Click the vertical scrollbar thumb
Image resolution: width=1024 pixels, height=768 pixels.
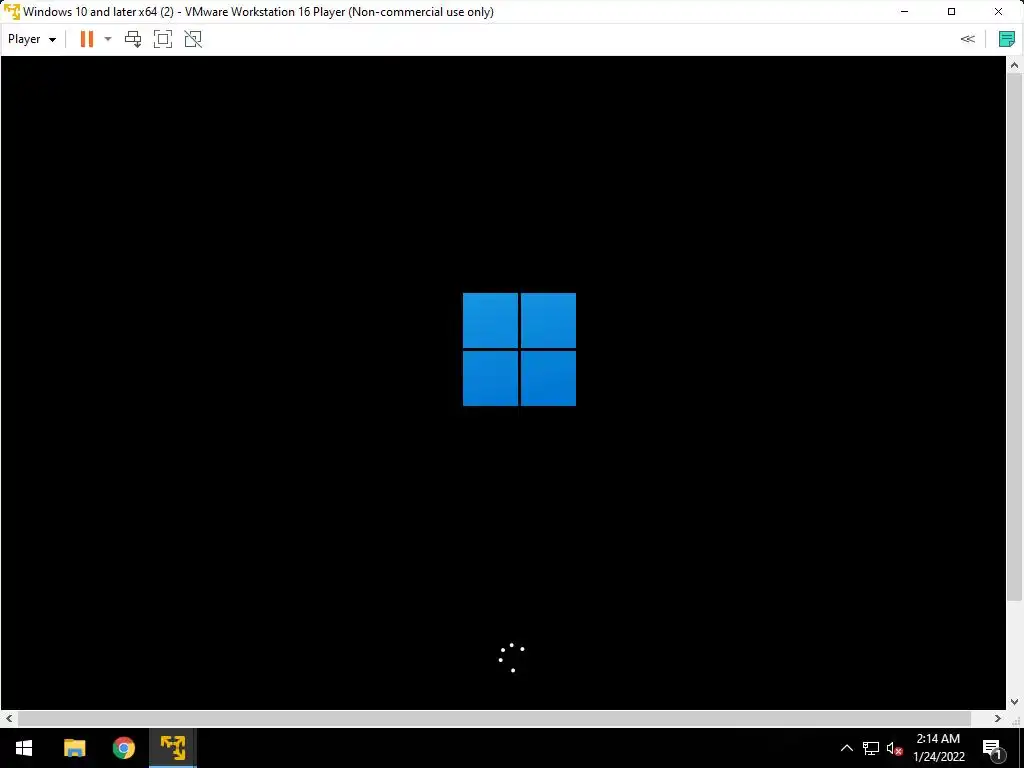1014,337
